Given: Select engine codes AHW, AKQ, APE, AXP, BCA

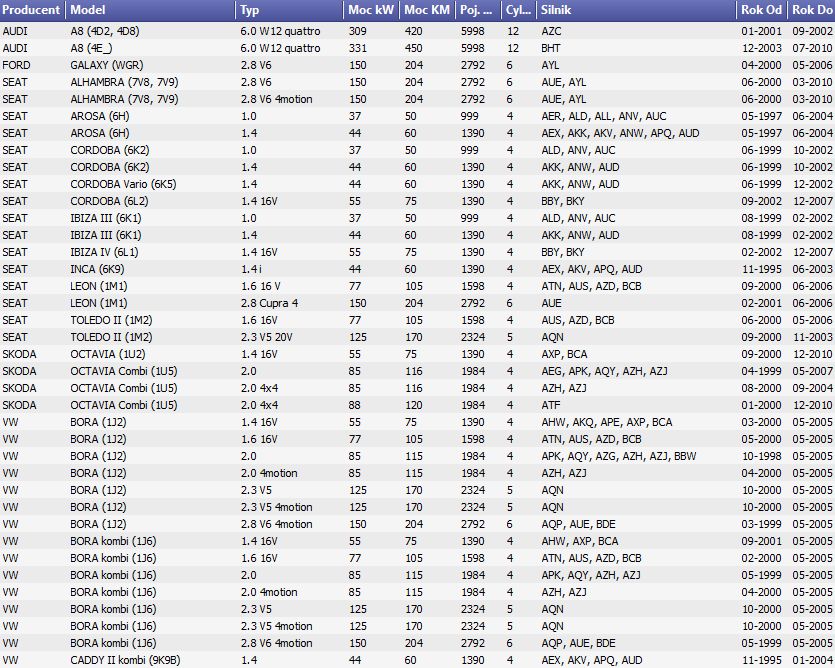Looking at the screenshot, I should tap(607, 423).
